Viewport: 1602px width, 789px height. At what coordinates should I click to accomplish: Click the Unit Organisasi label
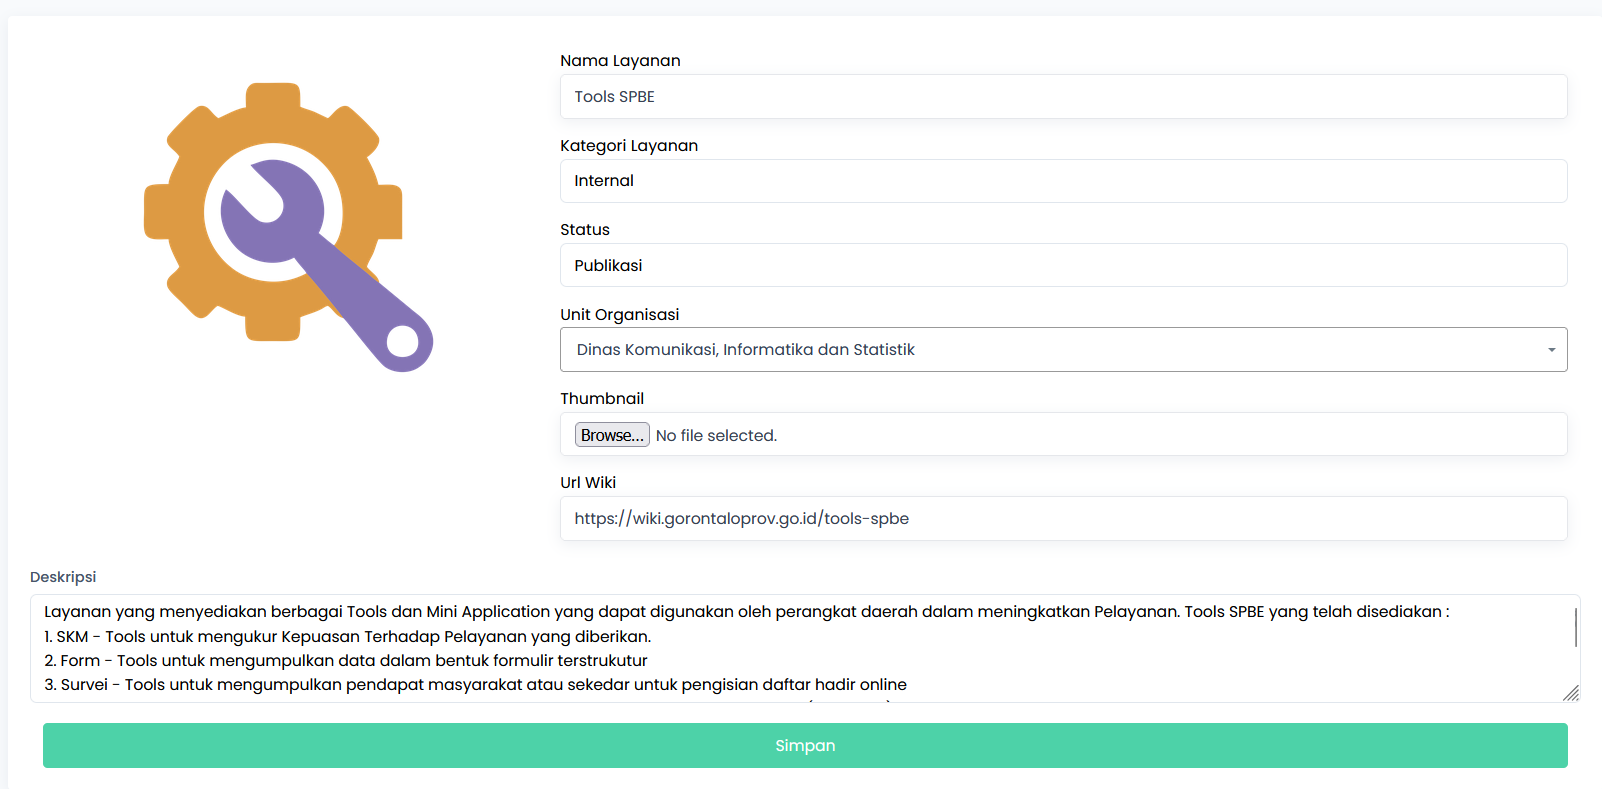[619, 315]
